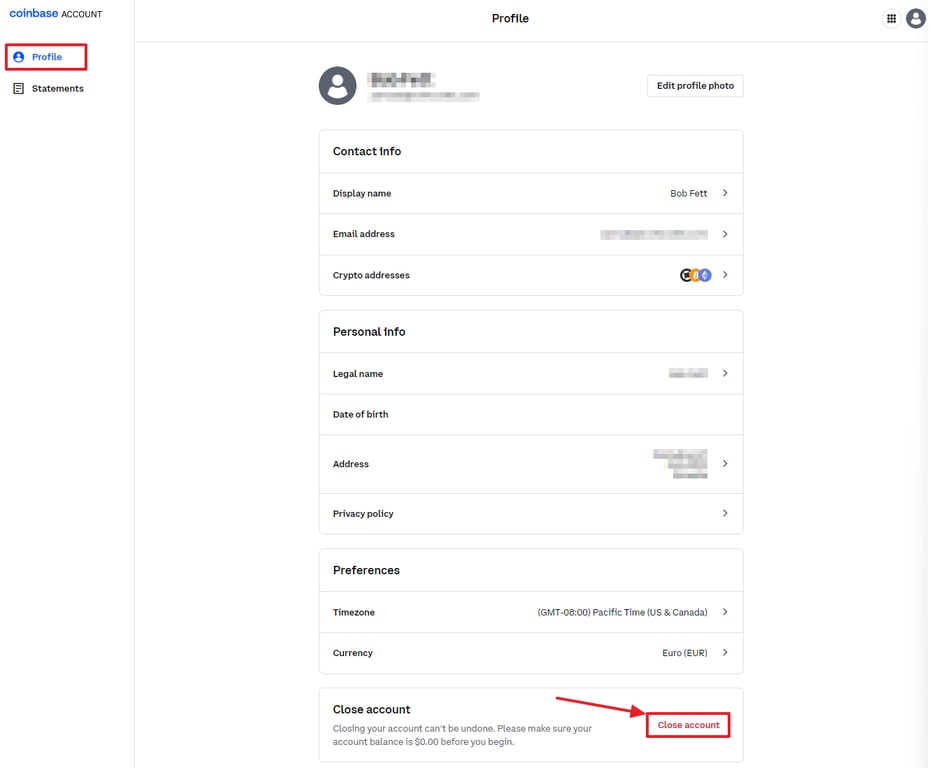Open the Currency setting row
The image size is (929, 768).
point(530,651)
